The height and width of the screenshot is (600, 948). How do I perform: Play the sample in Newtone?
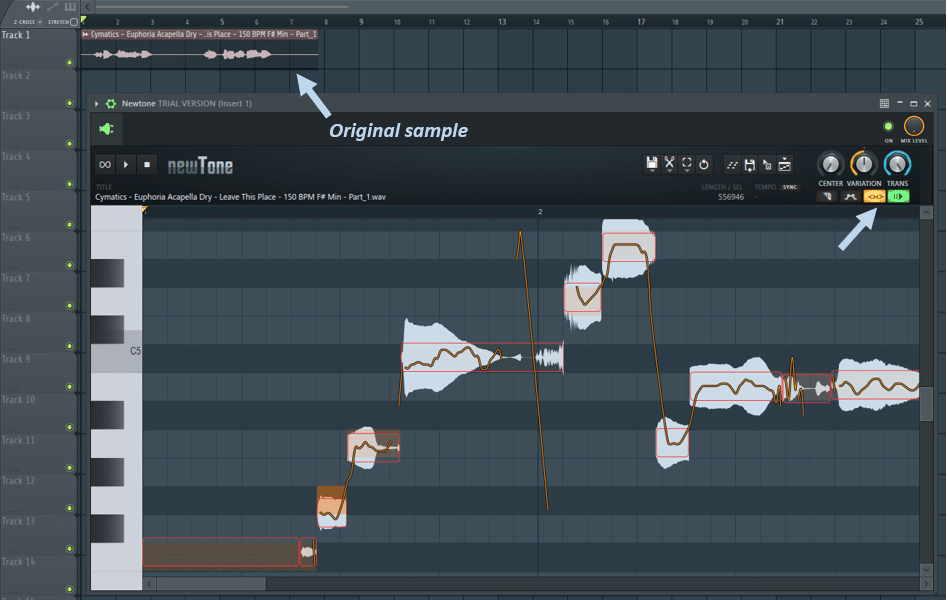(x=126, y=165)
